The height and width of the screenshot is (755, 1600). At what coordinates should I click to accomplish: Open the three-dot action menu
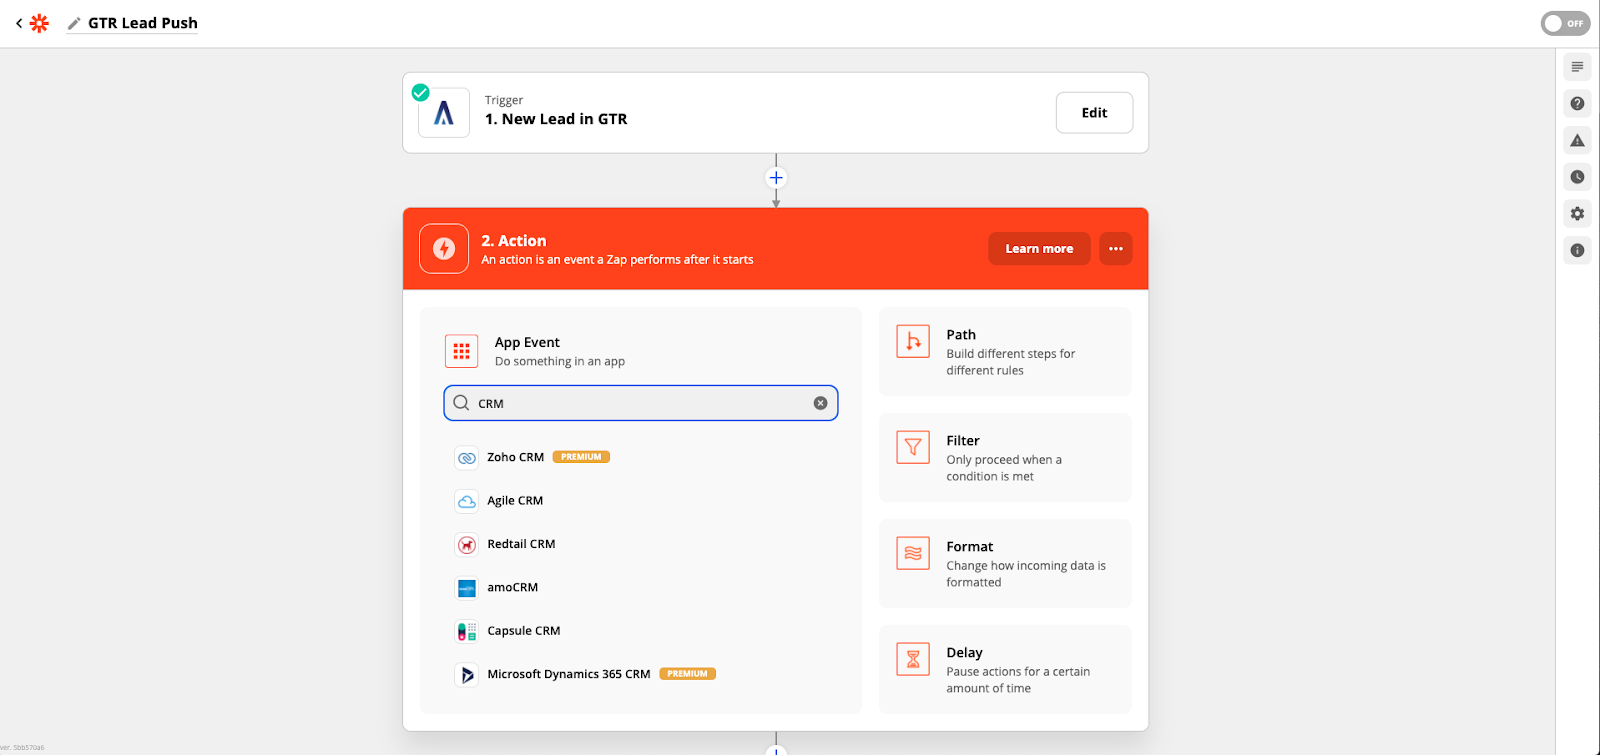pos(1116,249)
